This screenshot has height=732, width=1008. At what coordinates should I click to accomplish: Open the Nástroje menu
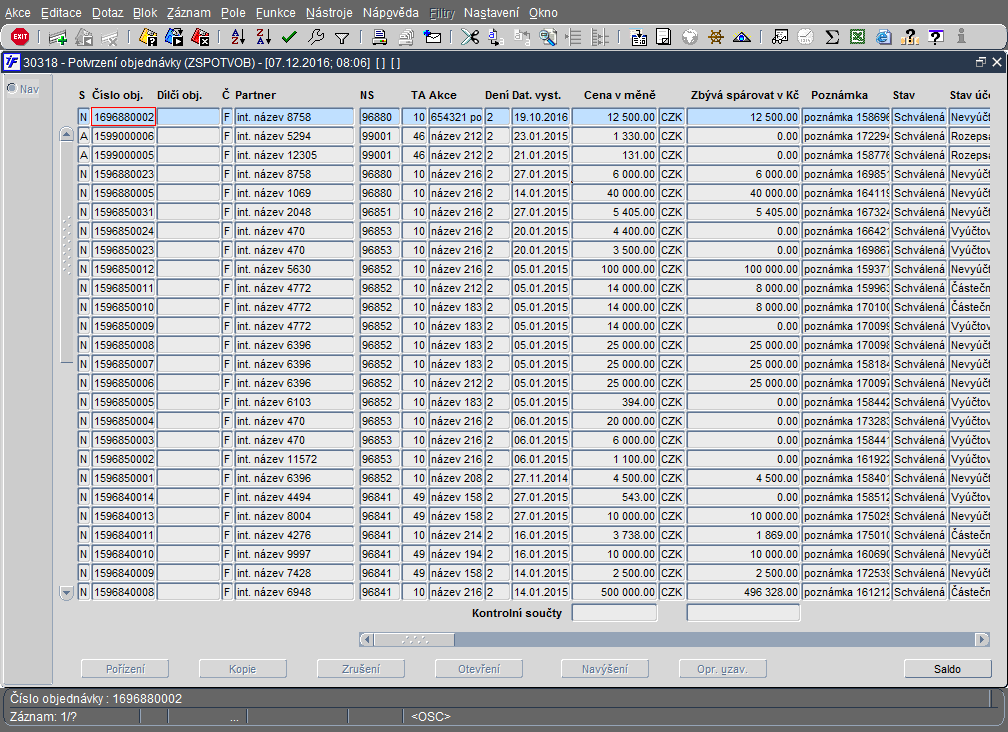[329, 13]
